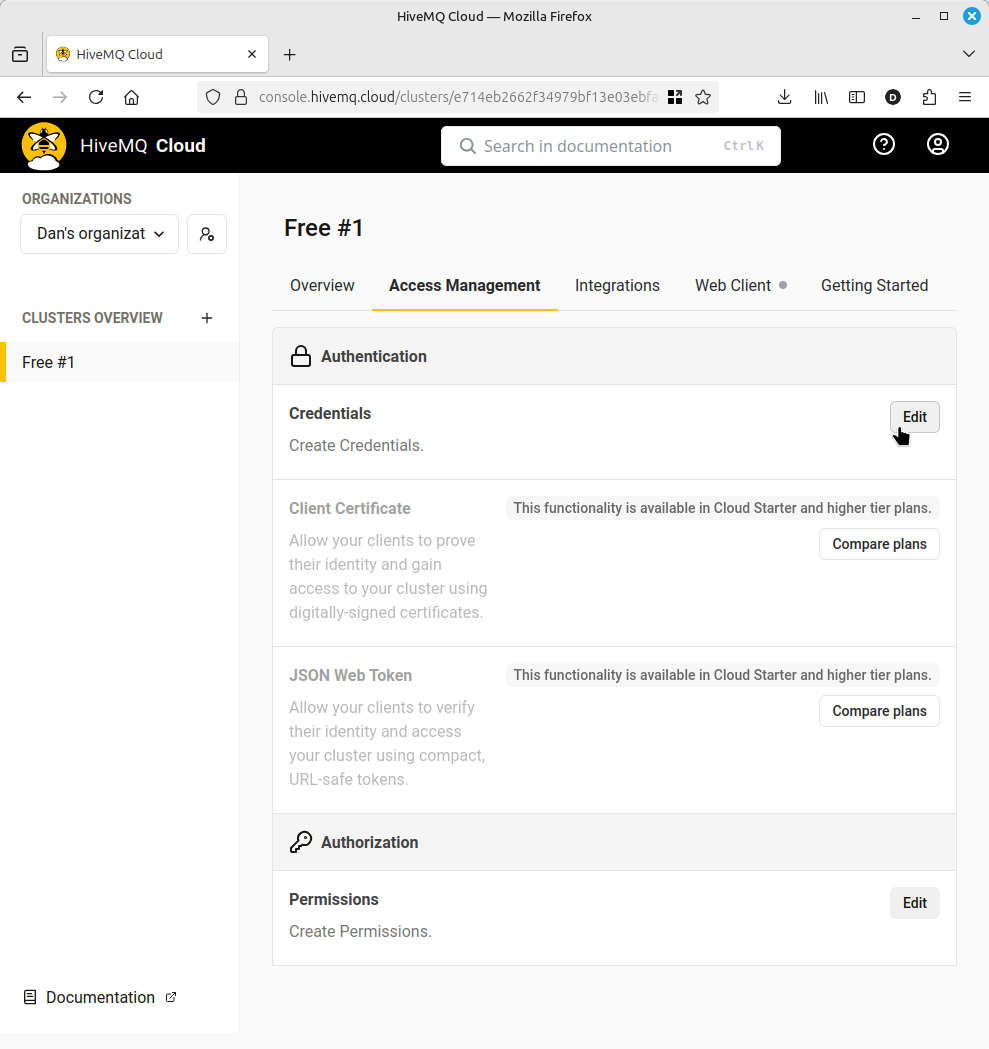This screenshot has height=1049, width=989.
Task: Open the user account profile icon
Action: [x=937, y=145]
